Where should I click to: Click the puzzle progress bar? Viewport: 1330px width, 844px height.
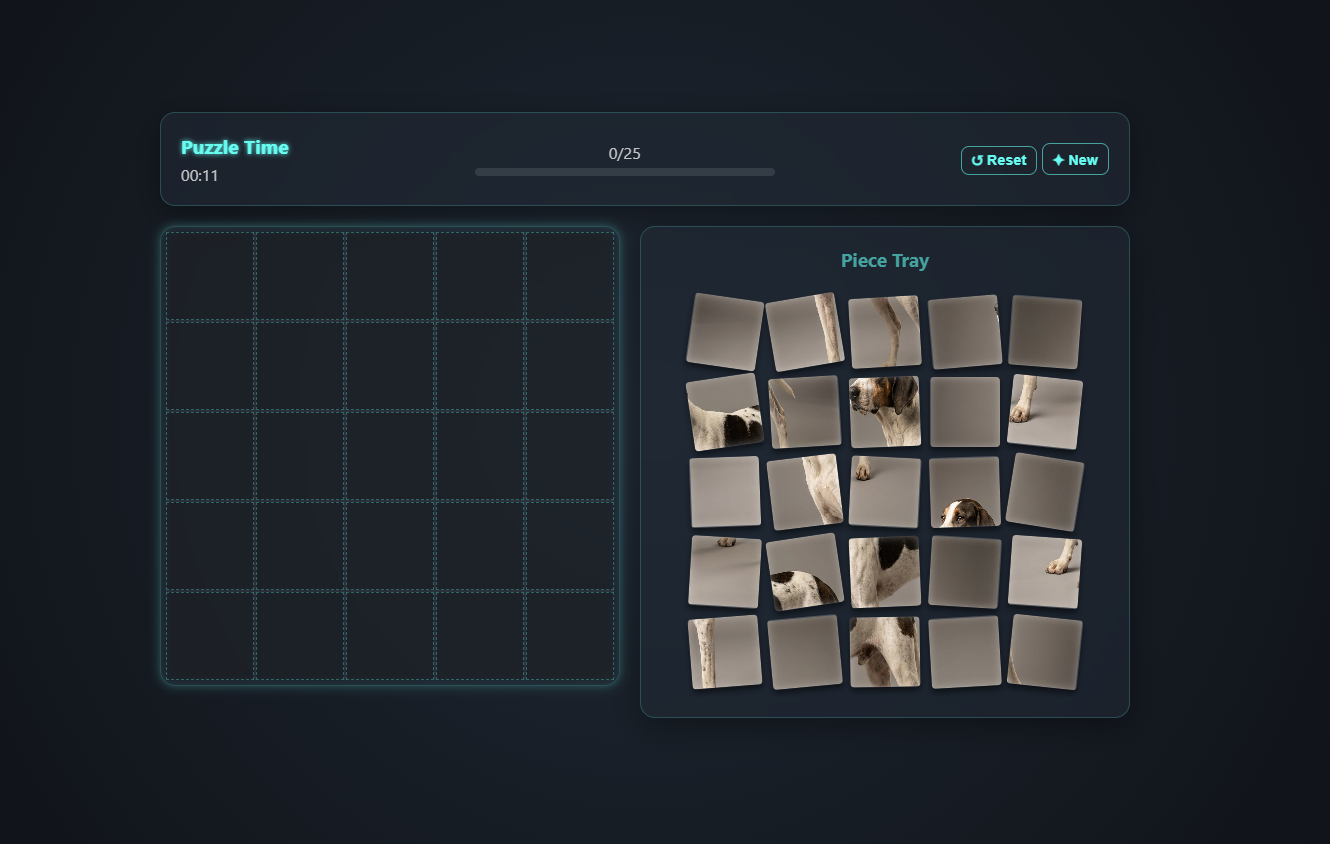625,172
